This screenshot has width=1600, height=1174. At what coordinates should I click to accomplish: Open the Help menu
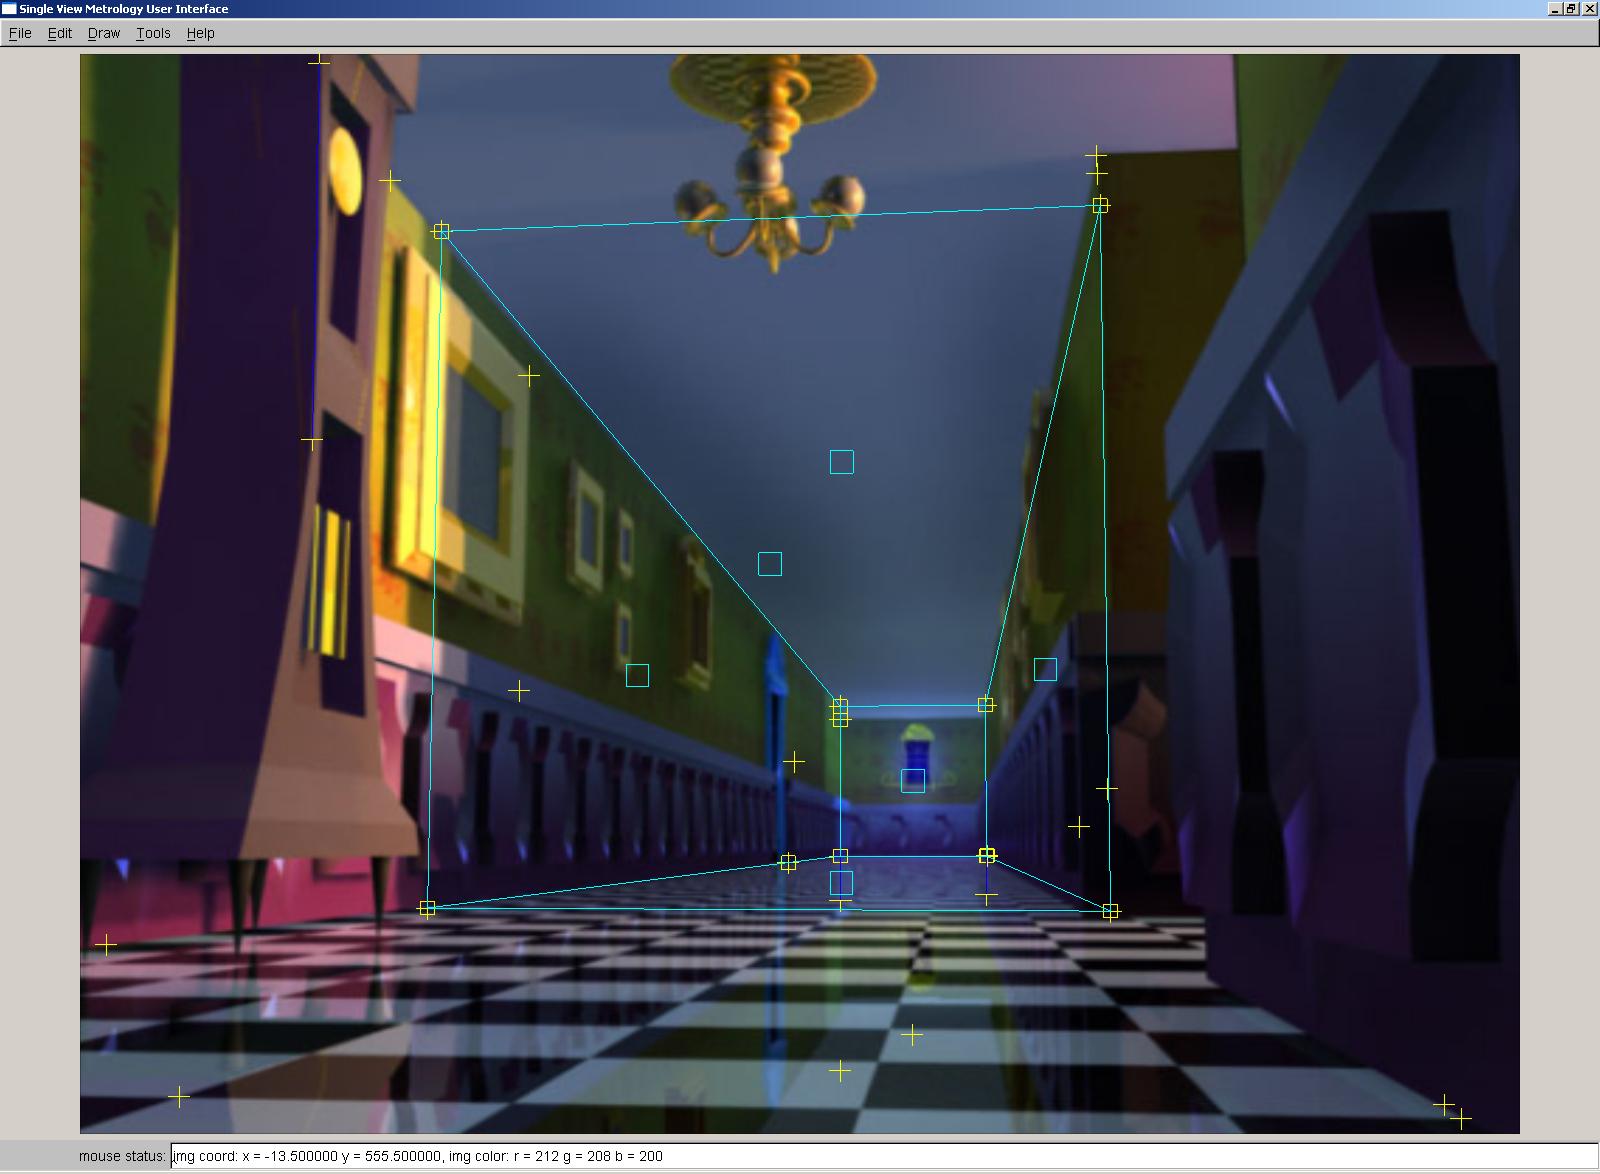pyautogui.click(x=200, y=33)
